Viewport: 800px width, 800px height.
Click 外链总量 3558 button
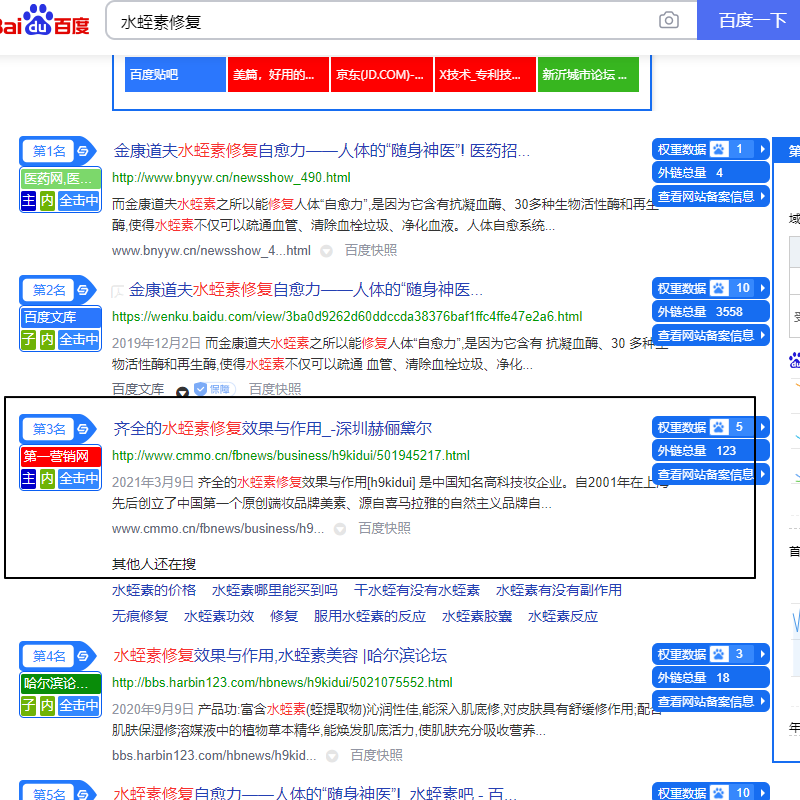click(x=711, y=312)
